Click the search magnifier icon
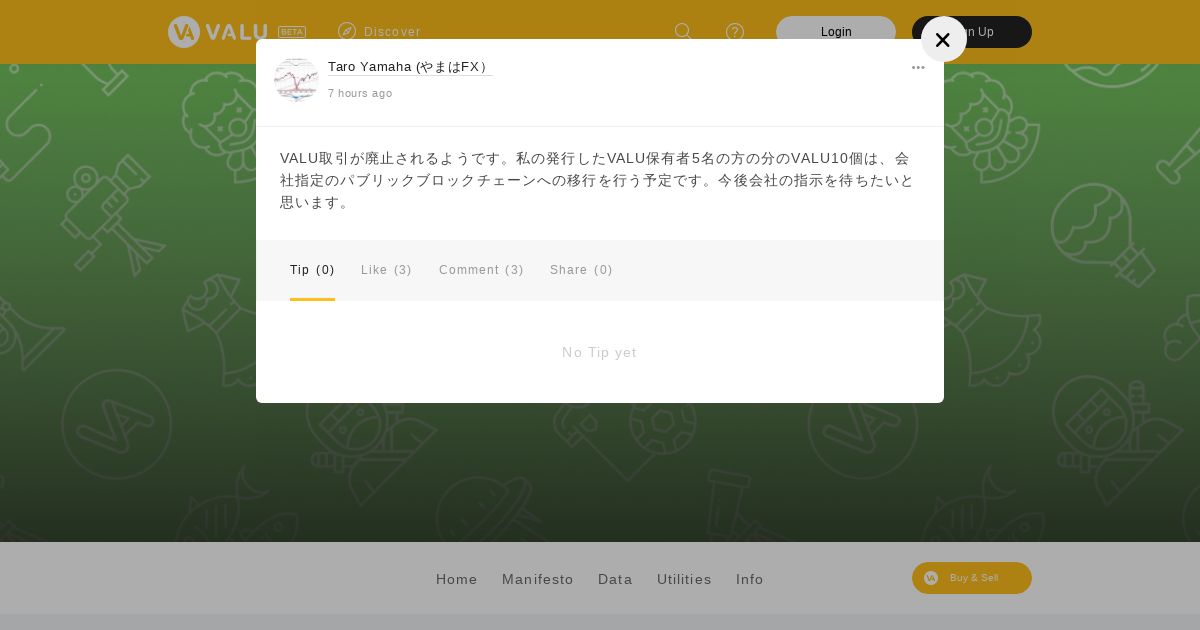The width and height of the screenshot is (1200, 630). coord(683,32)
